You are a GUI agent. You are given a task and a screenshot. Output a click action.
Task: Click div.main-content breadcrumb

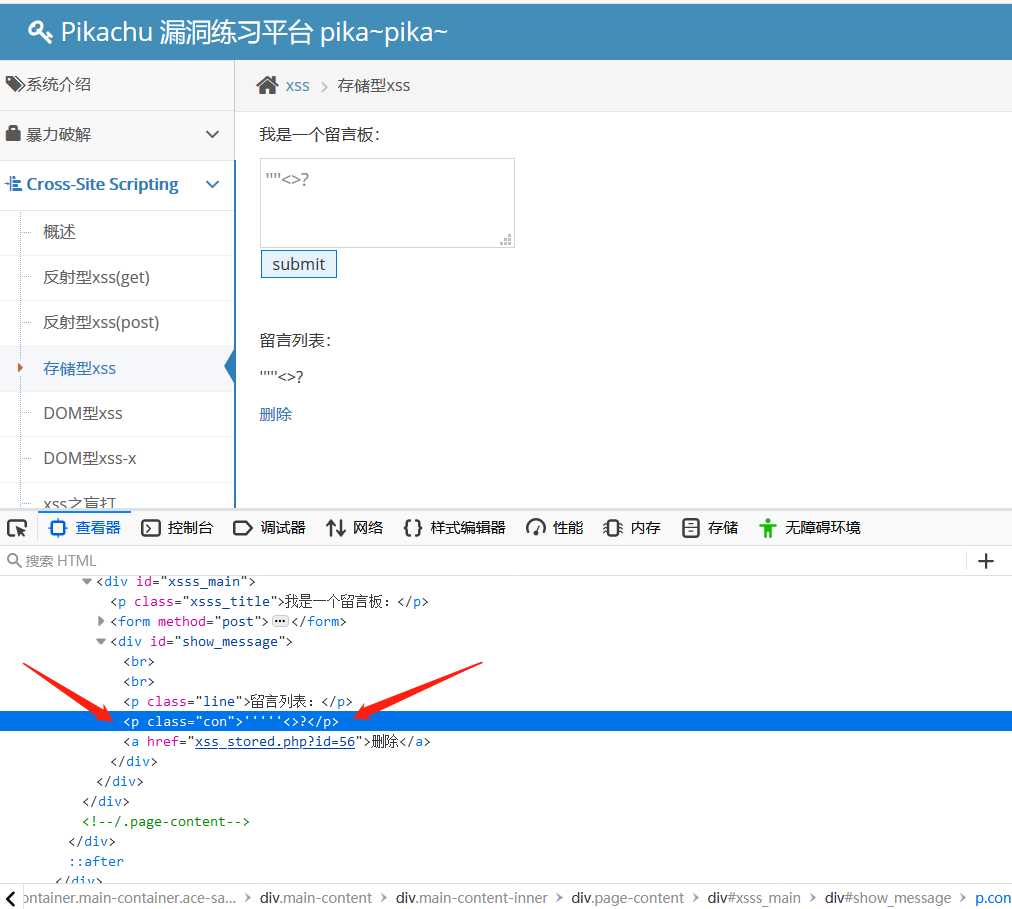[x=316, y=898]
